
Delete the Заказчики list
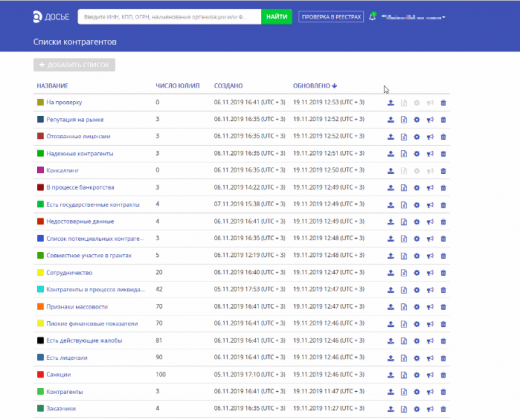coord(443,409)
